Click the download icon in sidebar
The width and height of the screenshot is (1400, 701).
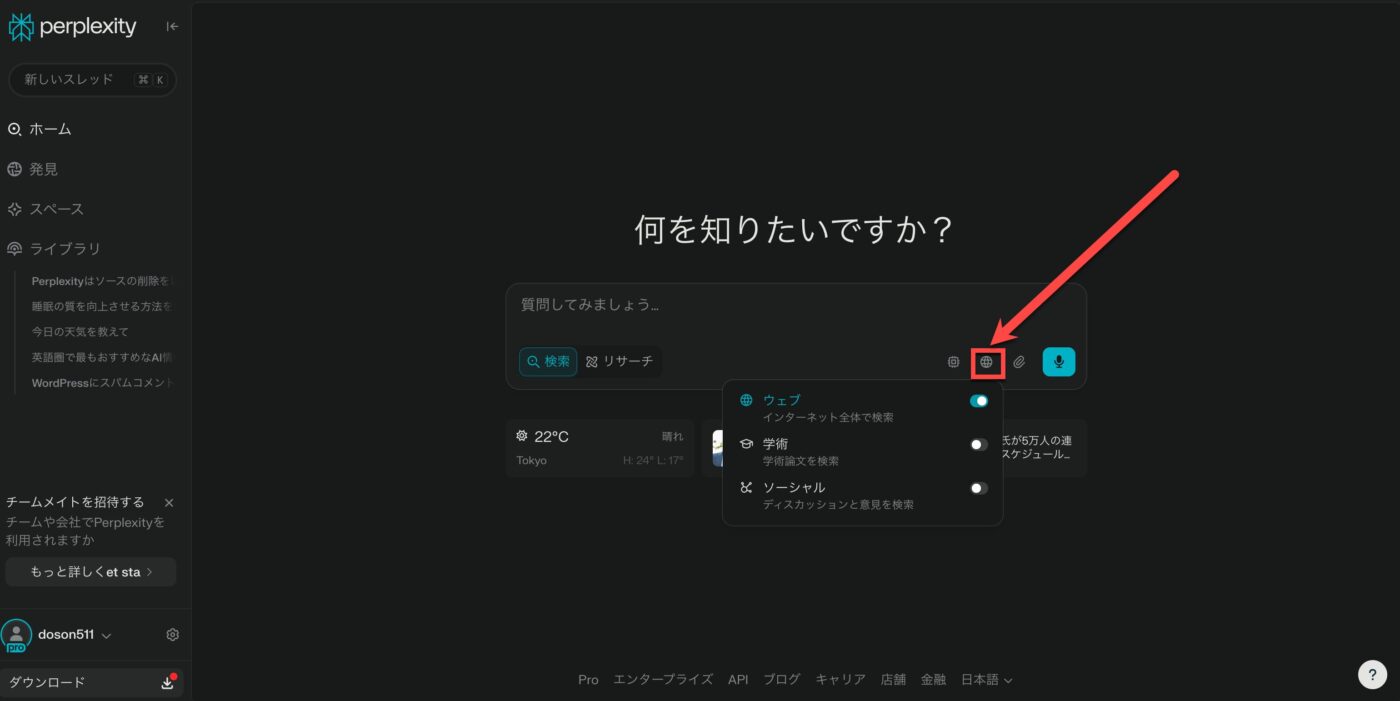point(167,683)
